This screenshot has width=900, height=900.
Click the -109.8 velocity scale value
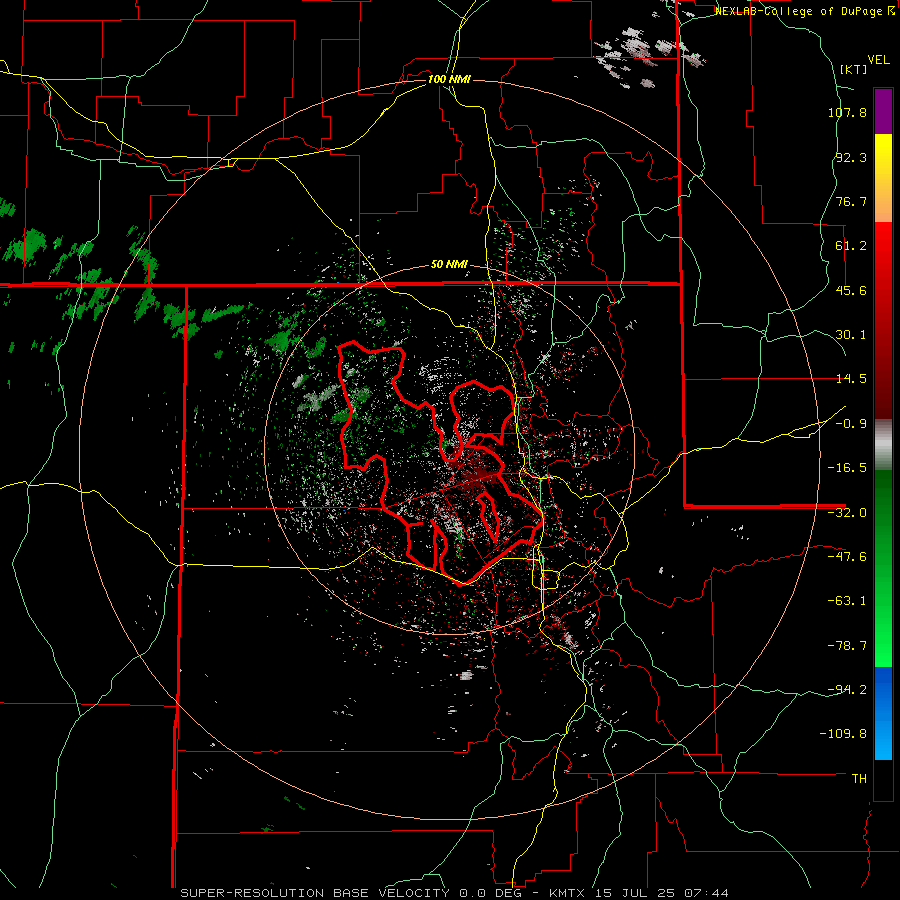tap(843, 734)
